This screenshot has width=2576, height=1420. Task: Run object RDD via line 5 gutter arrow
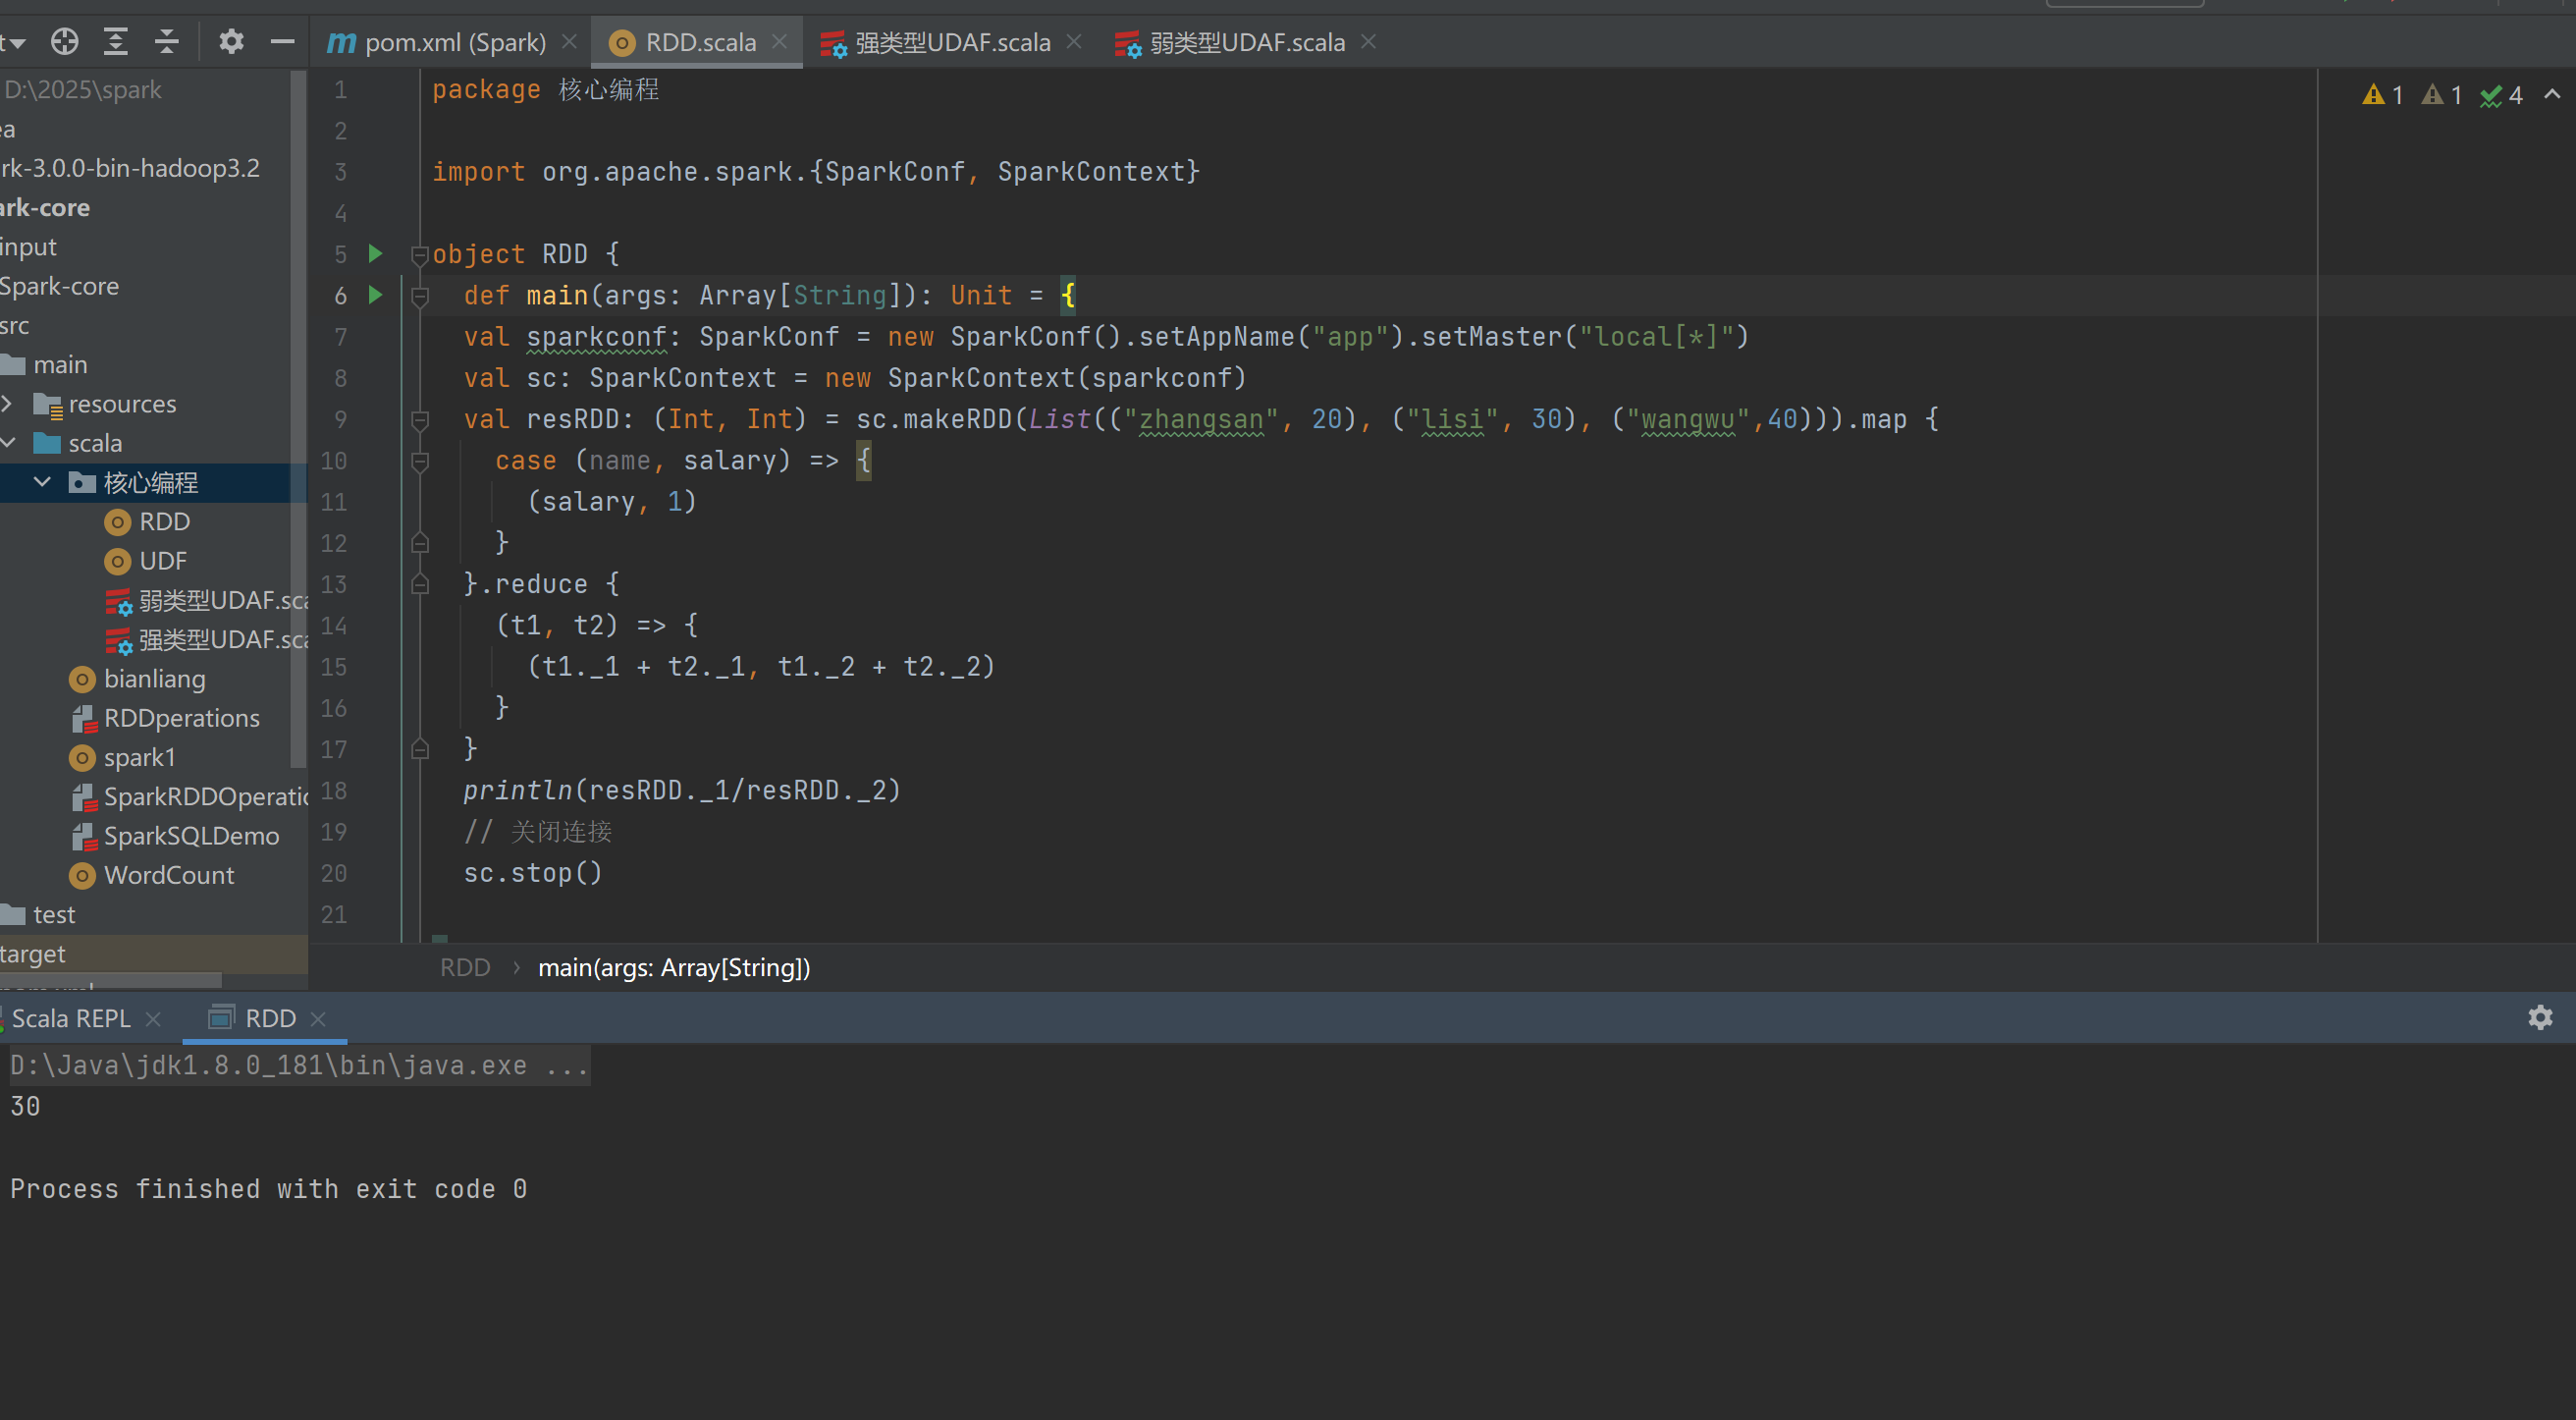click(376, 254)
